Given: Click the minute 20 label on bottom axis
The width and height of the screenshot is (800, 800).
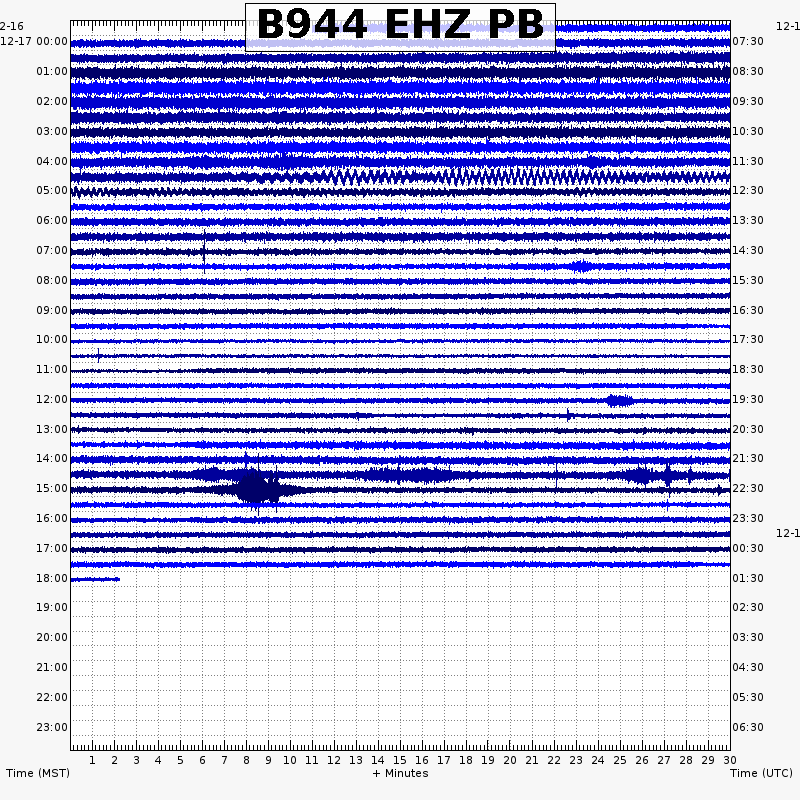Looking at the screenshot, I should pyautogui.click(x=510, y=760).
